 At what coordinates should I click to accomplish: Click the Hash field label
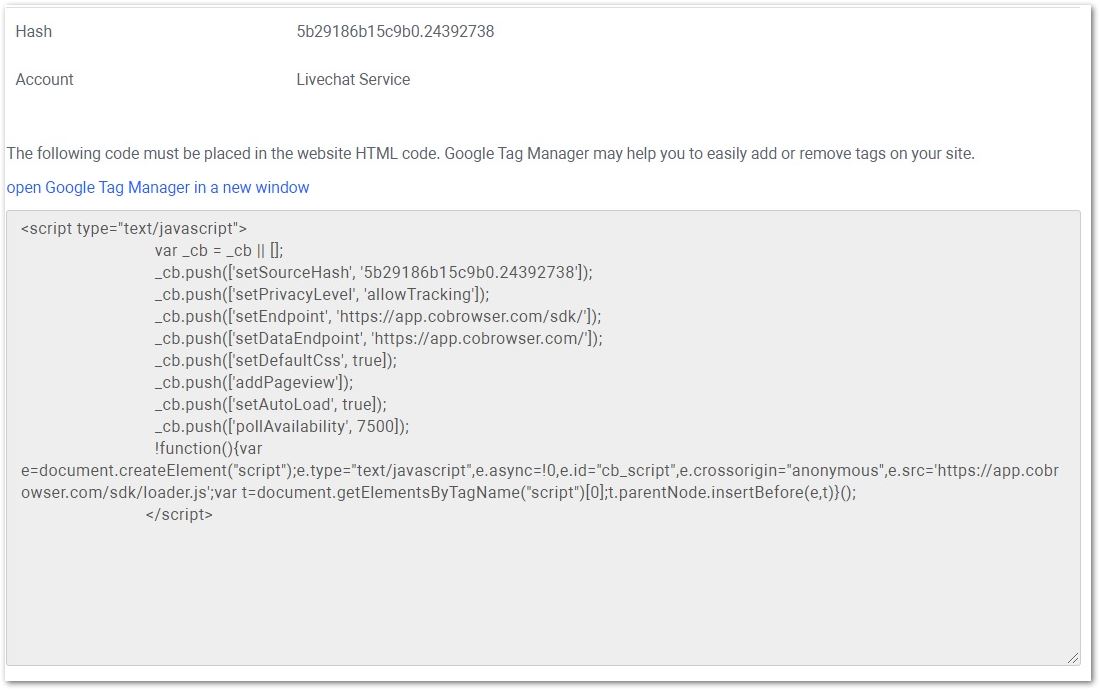click(34, 32)
